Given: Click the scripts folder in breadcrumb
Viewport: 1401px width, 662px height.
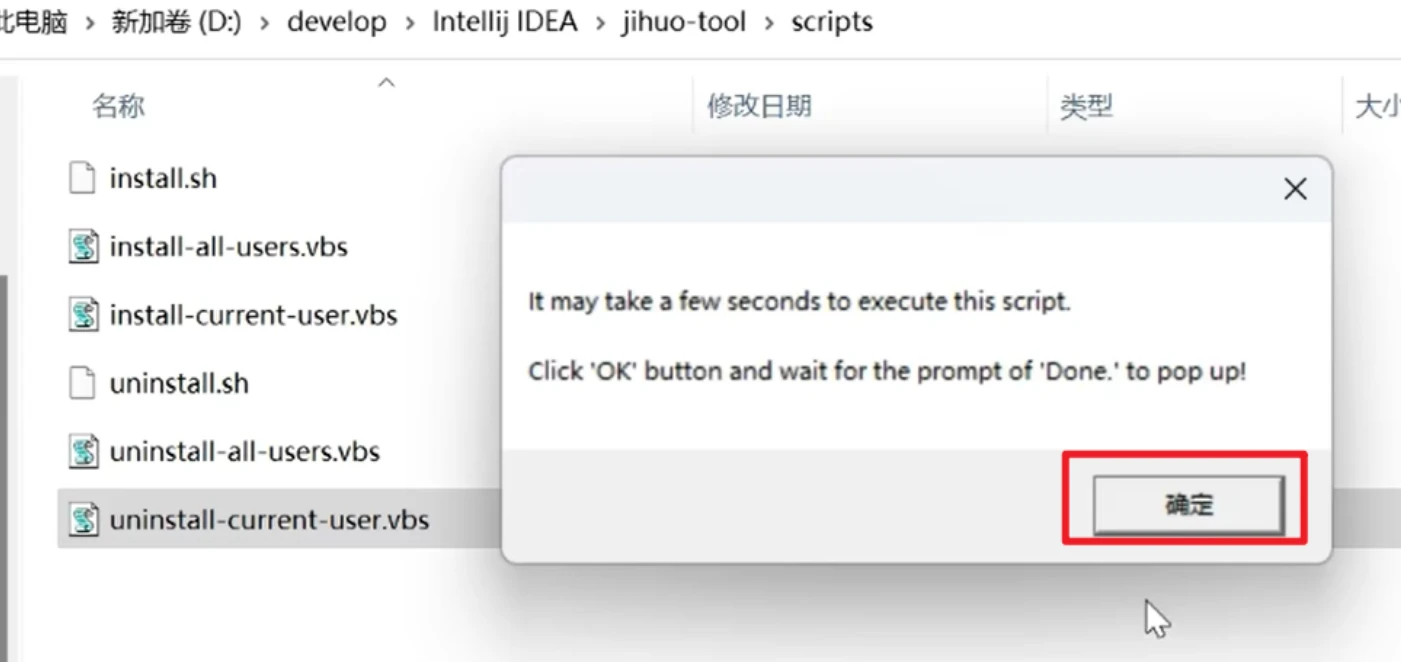Looking at the screenshot, I should point(832,22).
